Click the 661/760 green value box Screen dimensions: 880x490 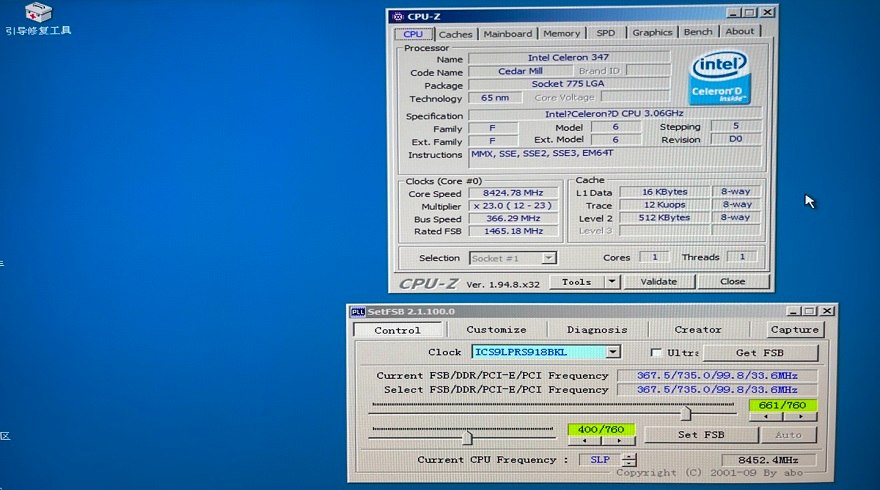click(x=782, y=405)
